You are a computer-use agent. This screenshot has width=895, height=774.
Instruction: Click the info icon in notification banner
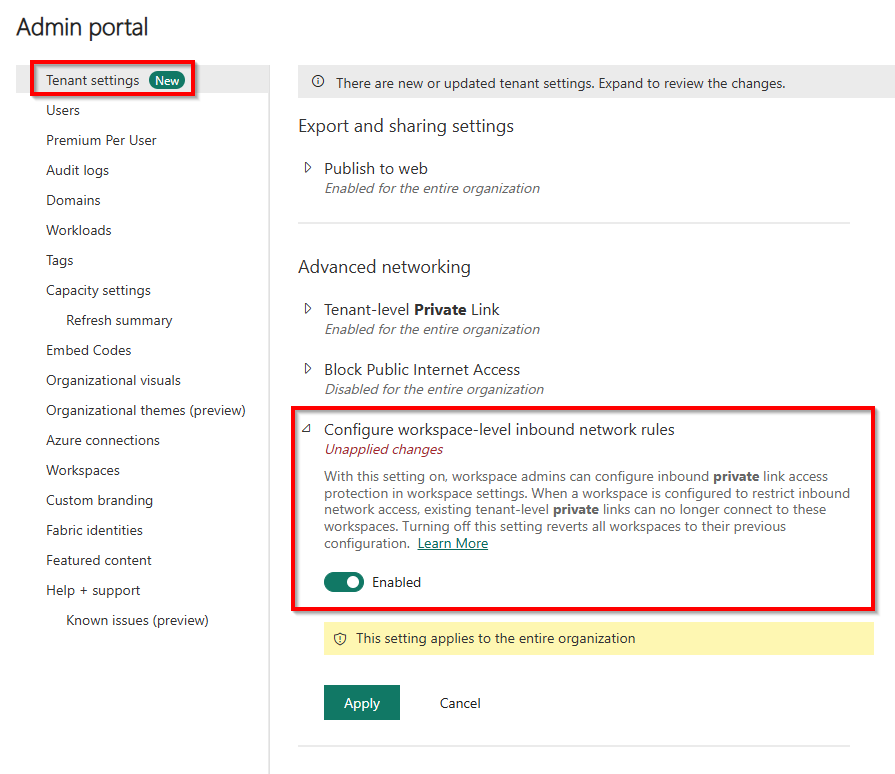pos(318,82)
